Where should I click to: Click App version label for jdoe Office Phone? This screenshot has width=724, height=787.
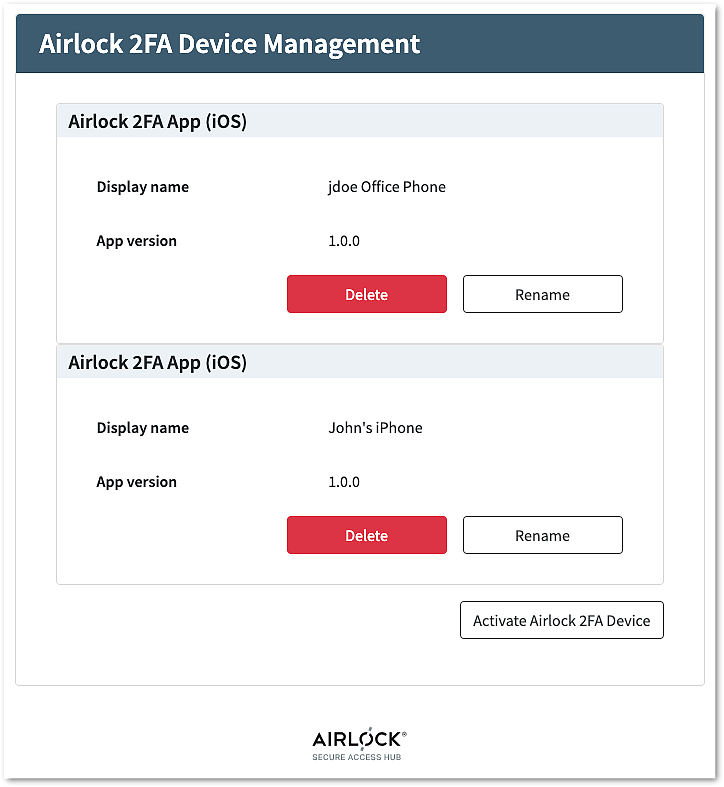pos(136,241)
